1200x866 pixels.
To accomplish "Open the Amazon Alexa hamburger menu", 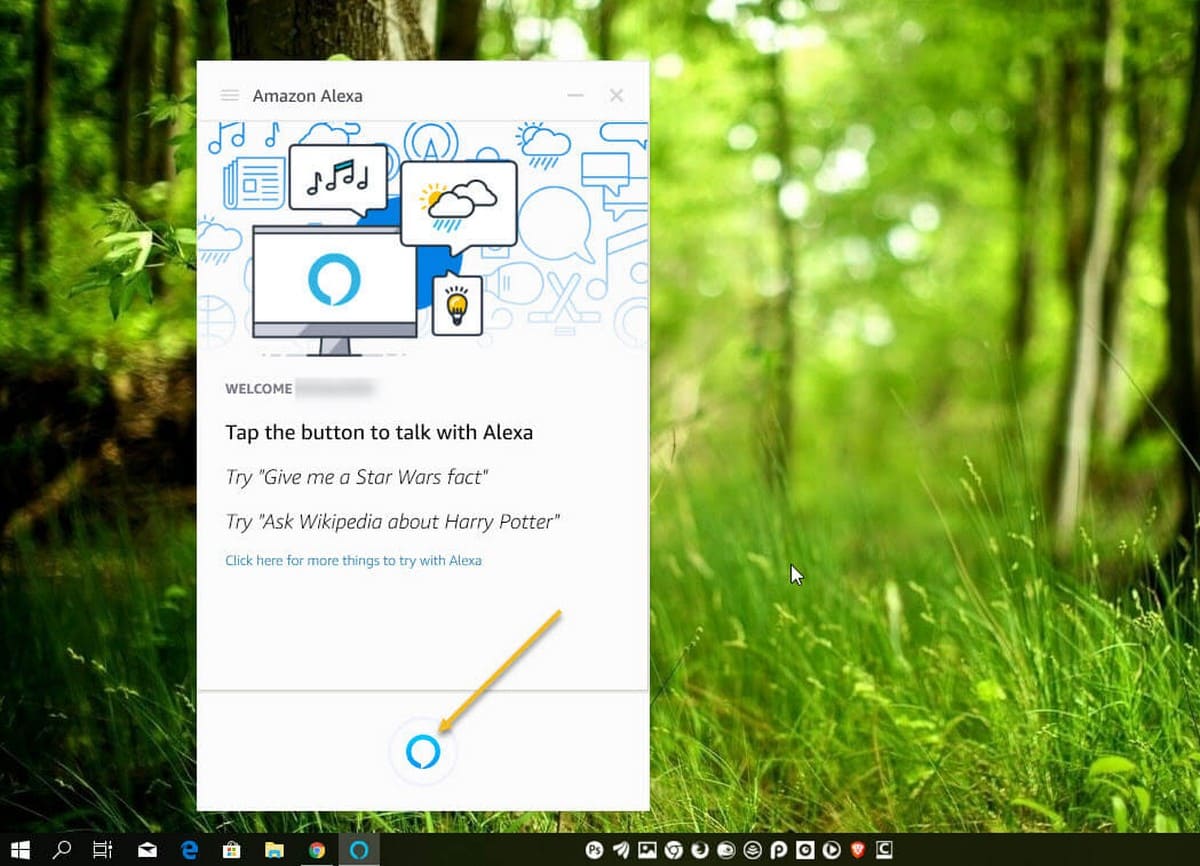I will tap(230, 96).
